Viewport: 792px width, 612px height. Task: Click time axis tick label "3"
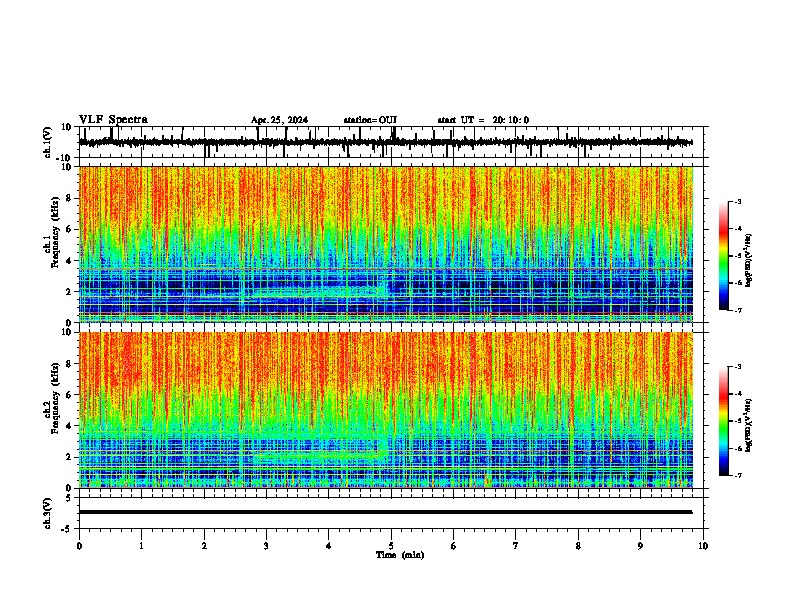click(267, 546)
